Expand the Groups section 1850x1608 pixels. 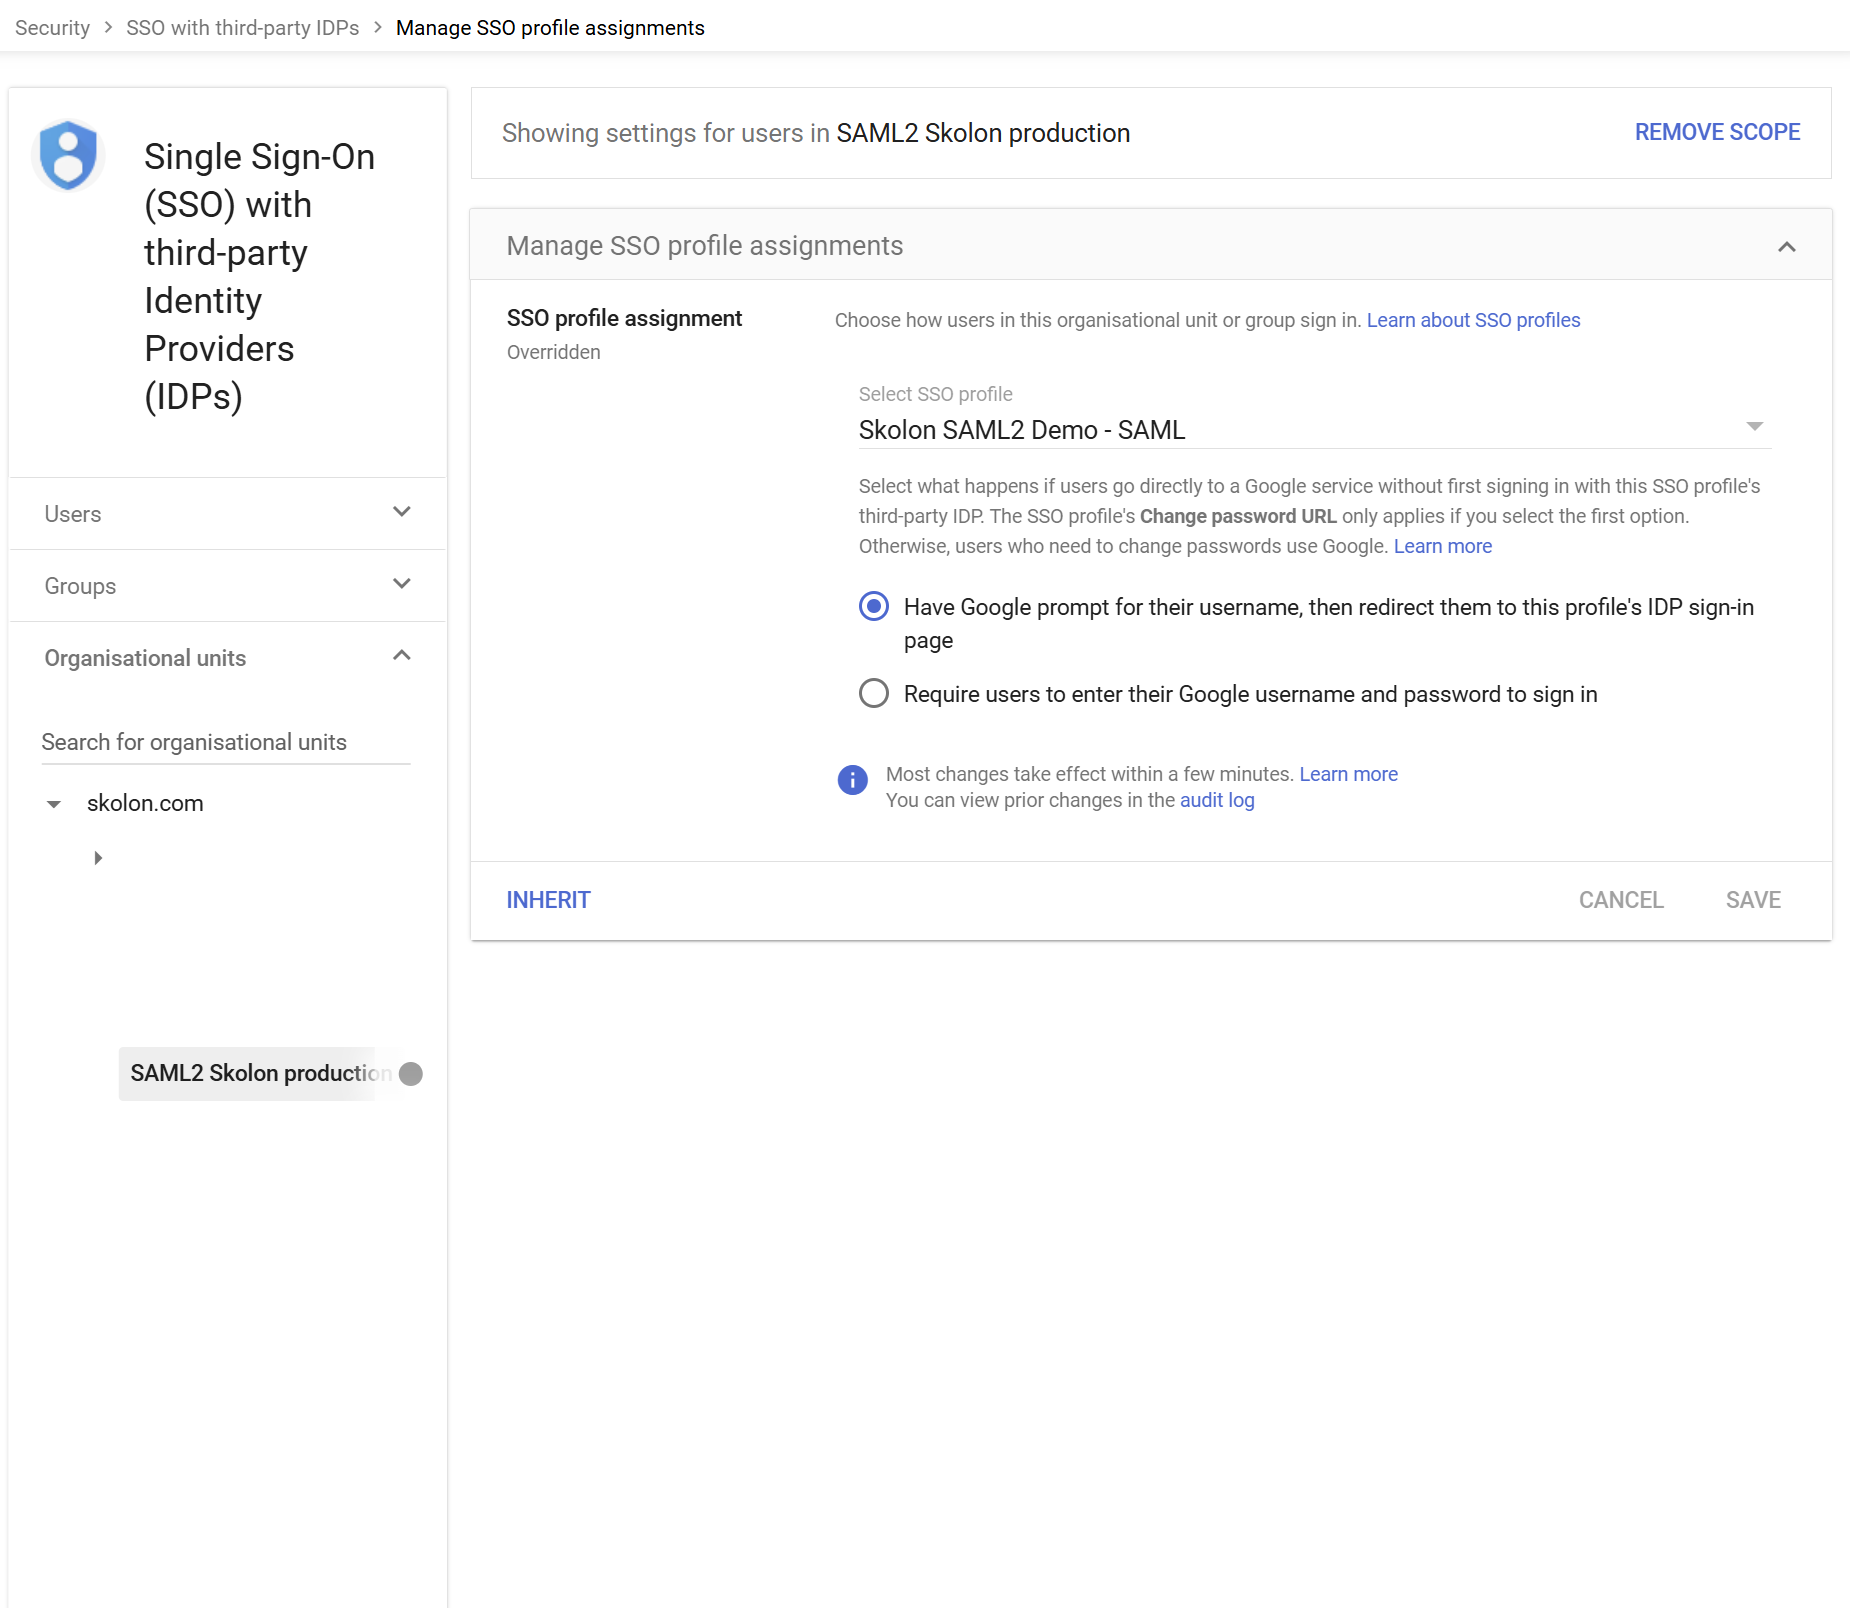pos(401,585)
